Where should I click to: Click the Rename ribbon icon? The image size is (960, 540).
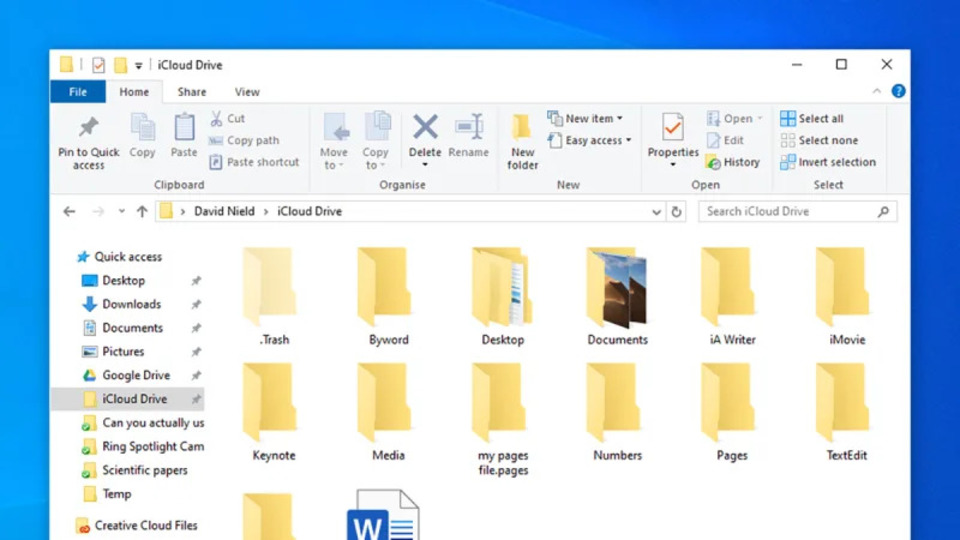pyautogui.click(x=469, y=127)
